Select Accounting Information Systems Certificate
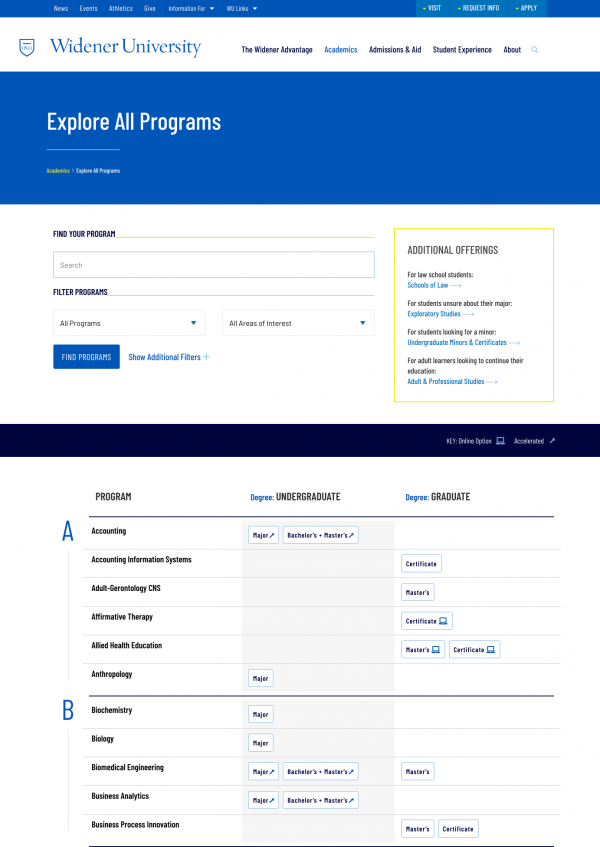 [421, 563]
